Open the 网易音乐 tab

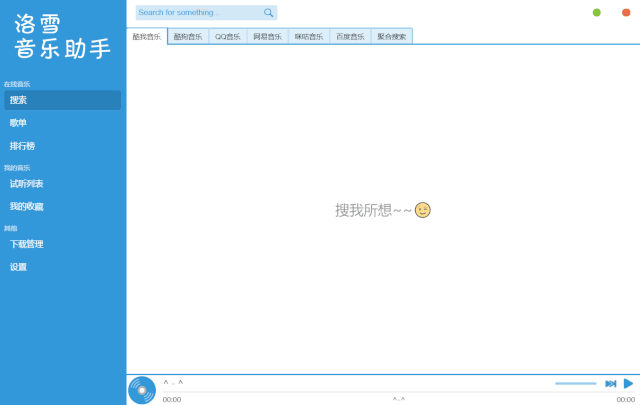(x=267, y=36)
